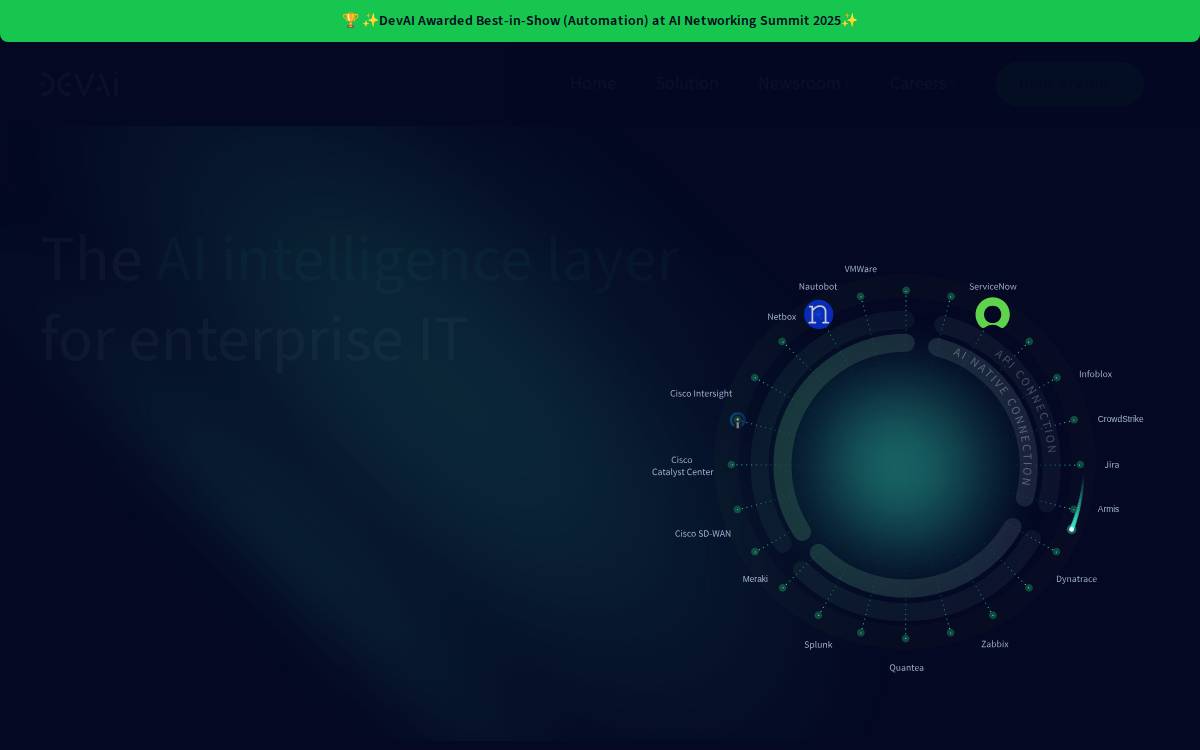The height and width of the screenshot is (750, 1200).
Task: Click the Zabbix label
Action: coord(995,644)
